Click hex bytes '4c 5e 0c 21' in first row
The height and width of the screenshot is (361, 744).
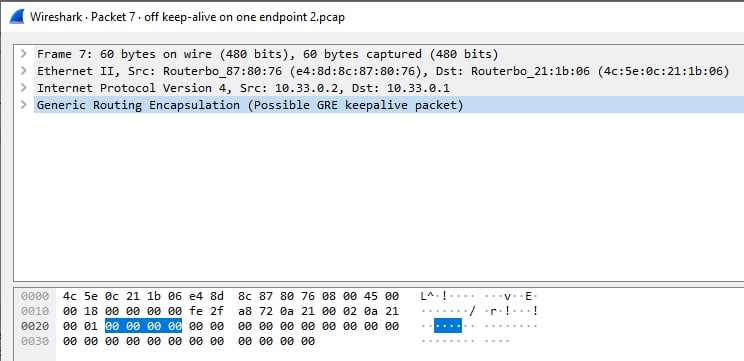101,296
